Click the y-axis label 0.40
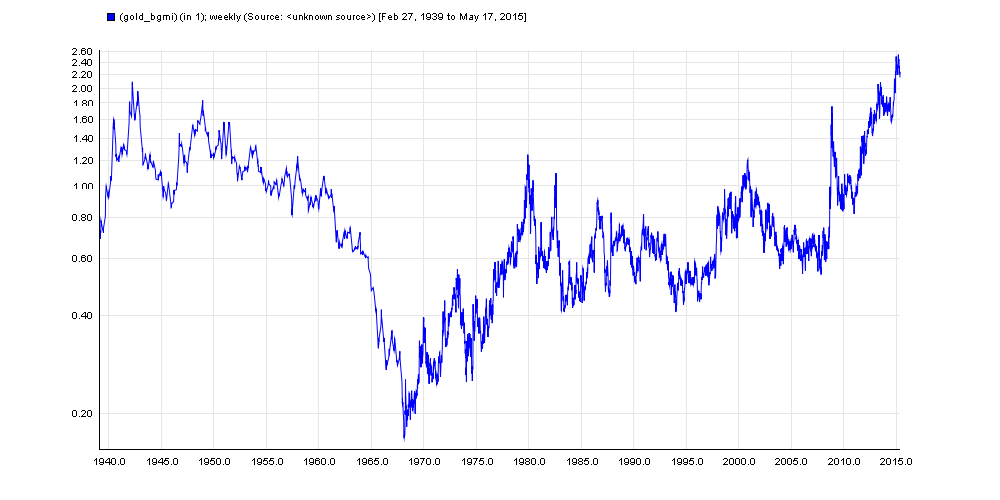The image size is (1000, 500). [x=84, y=315]
